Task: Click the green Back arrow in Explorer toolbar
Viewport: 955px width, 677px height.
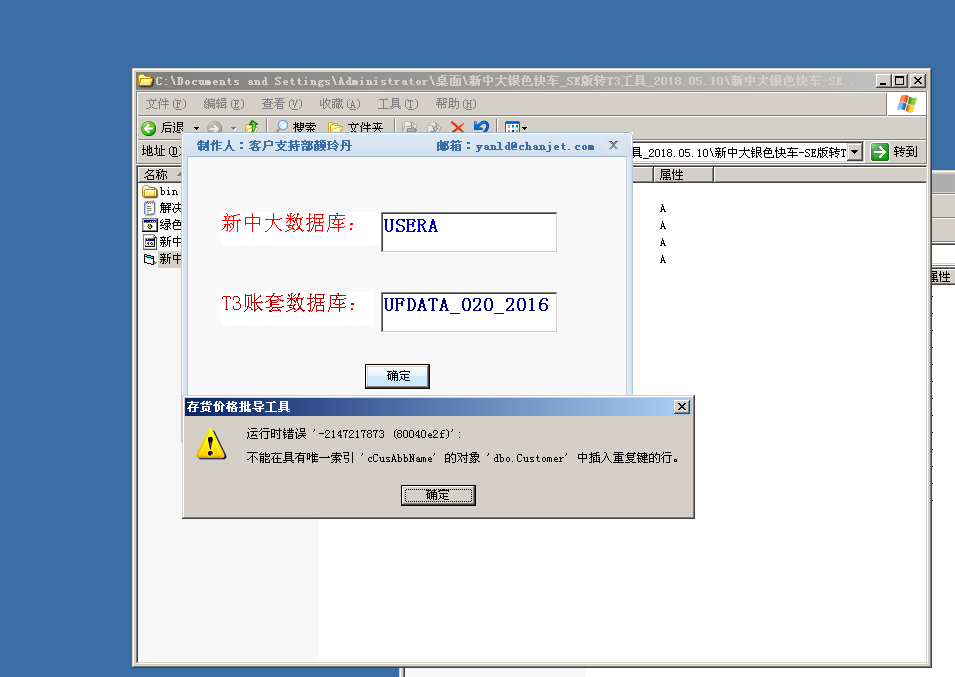Action: pyautogui.click(x=149, y=128)
